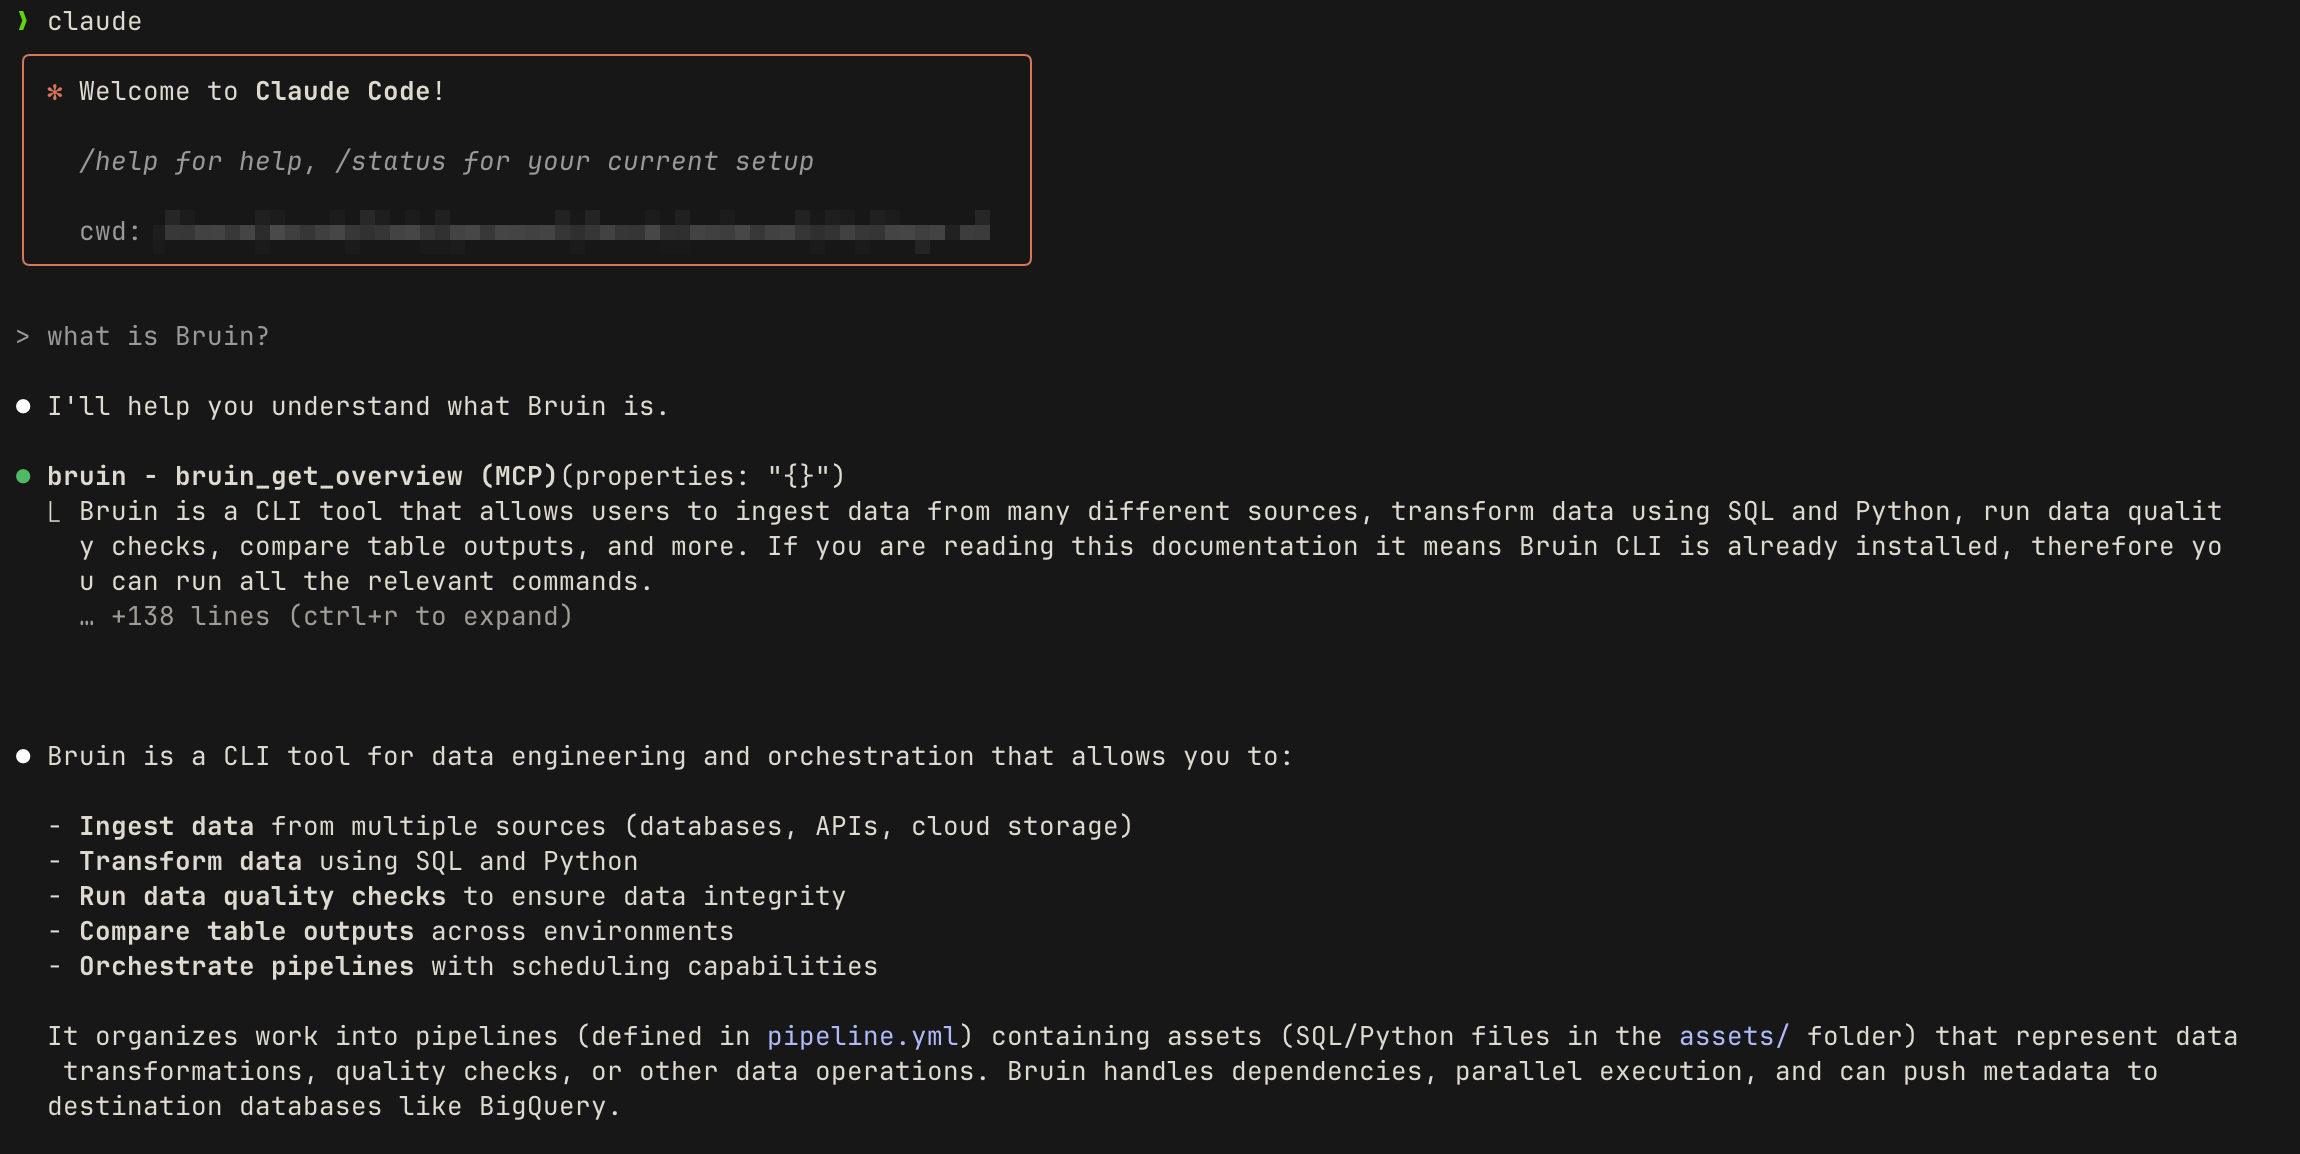
Task: Open the assets/ folder reference
Action: 1733,1036
